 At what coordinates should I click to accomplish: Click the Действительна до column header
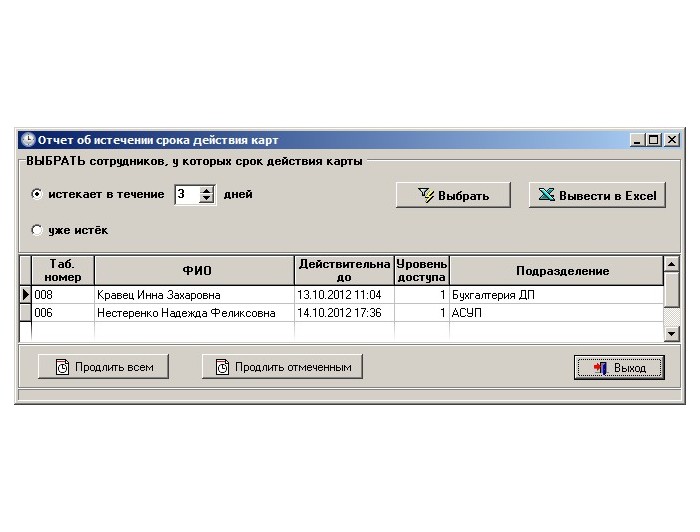coord(344,270)
